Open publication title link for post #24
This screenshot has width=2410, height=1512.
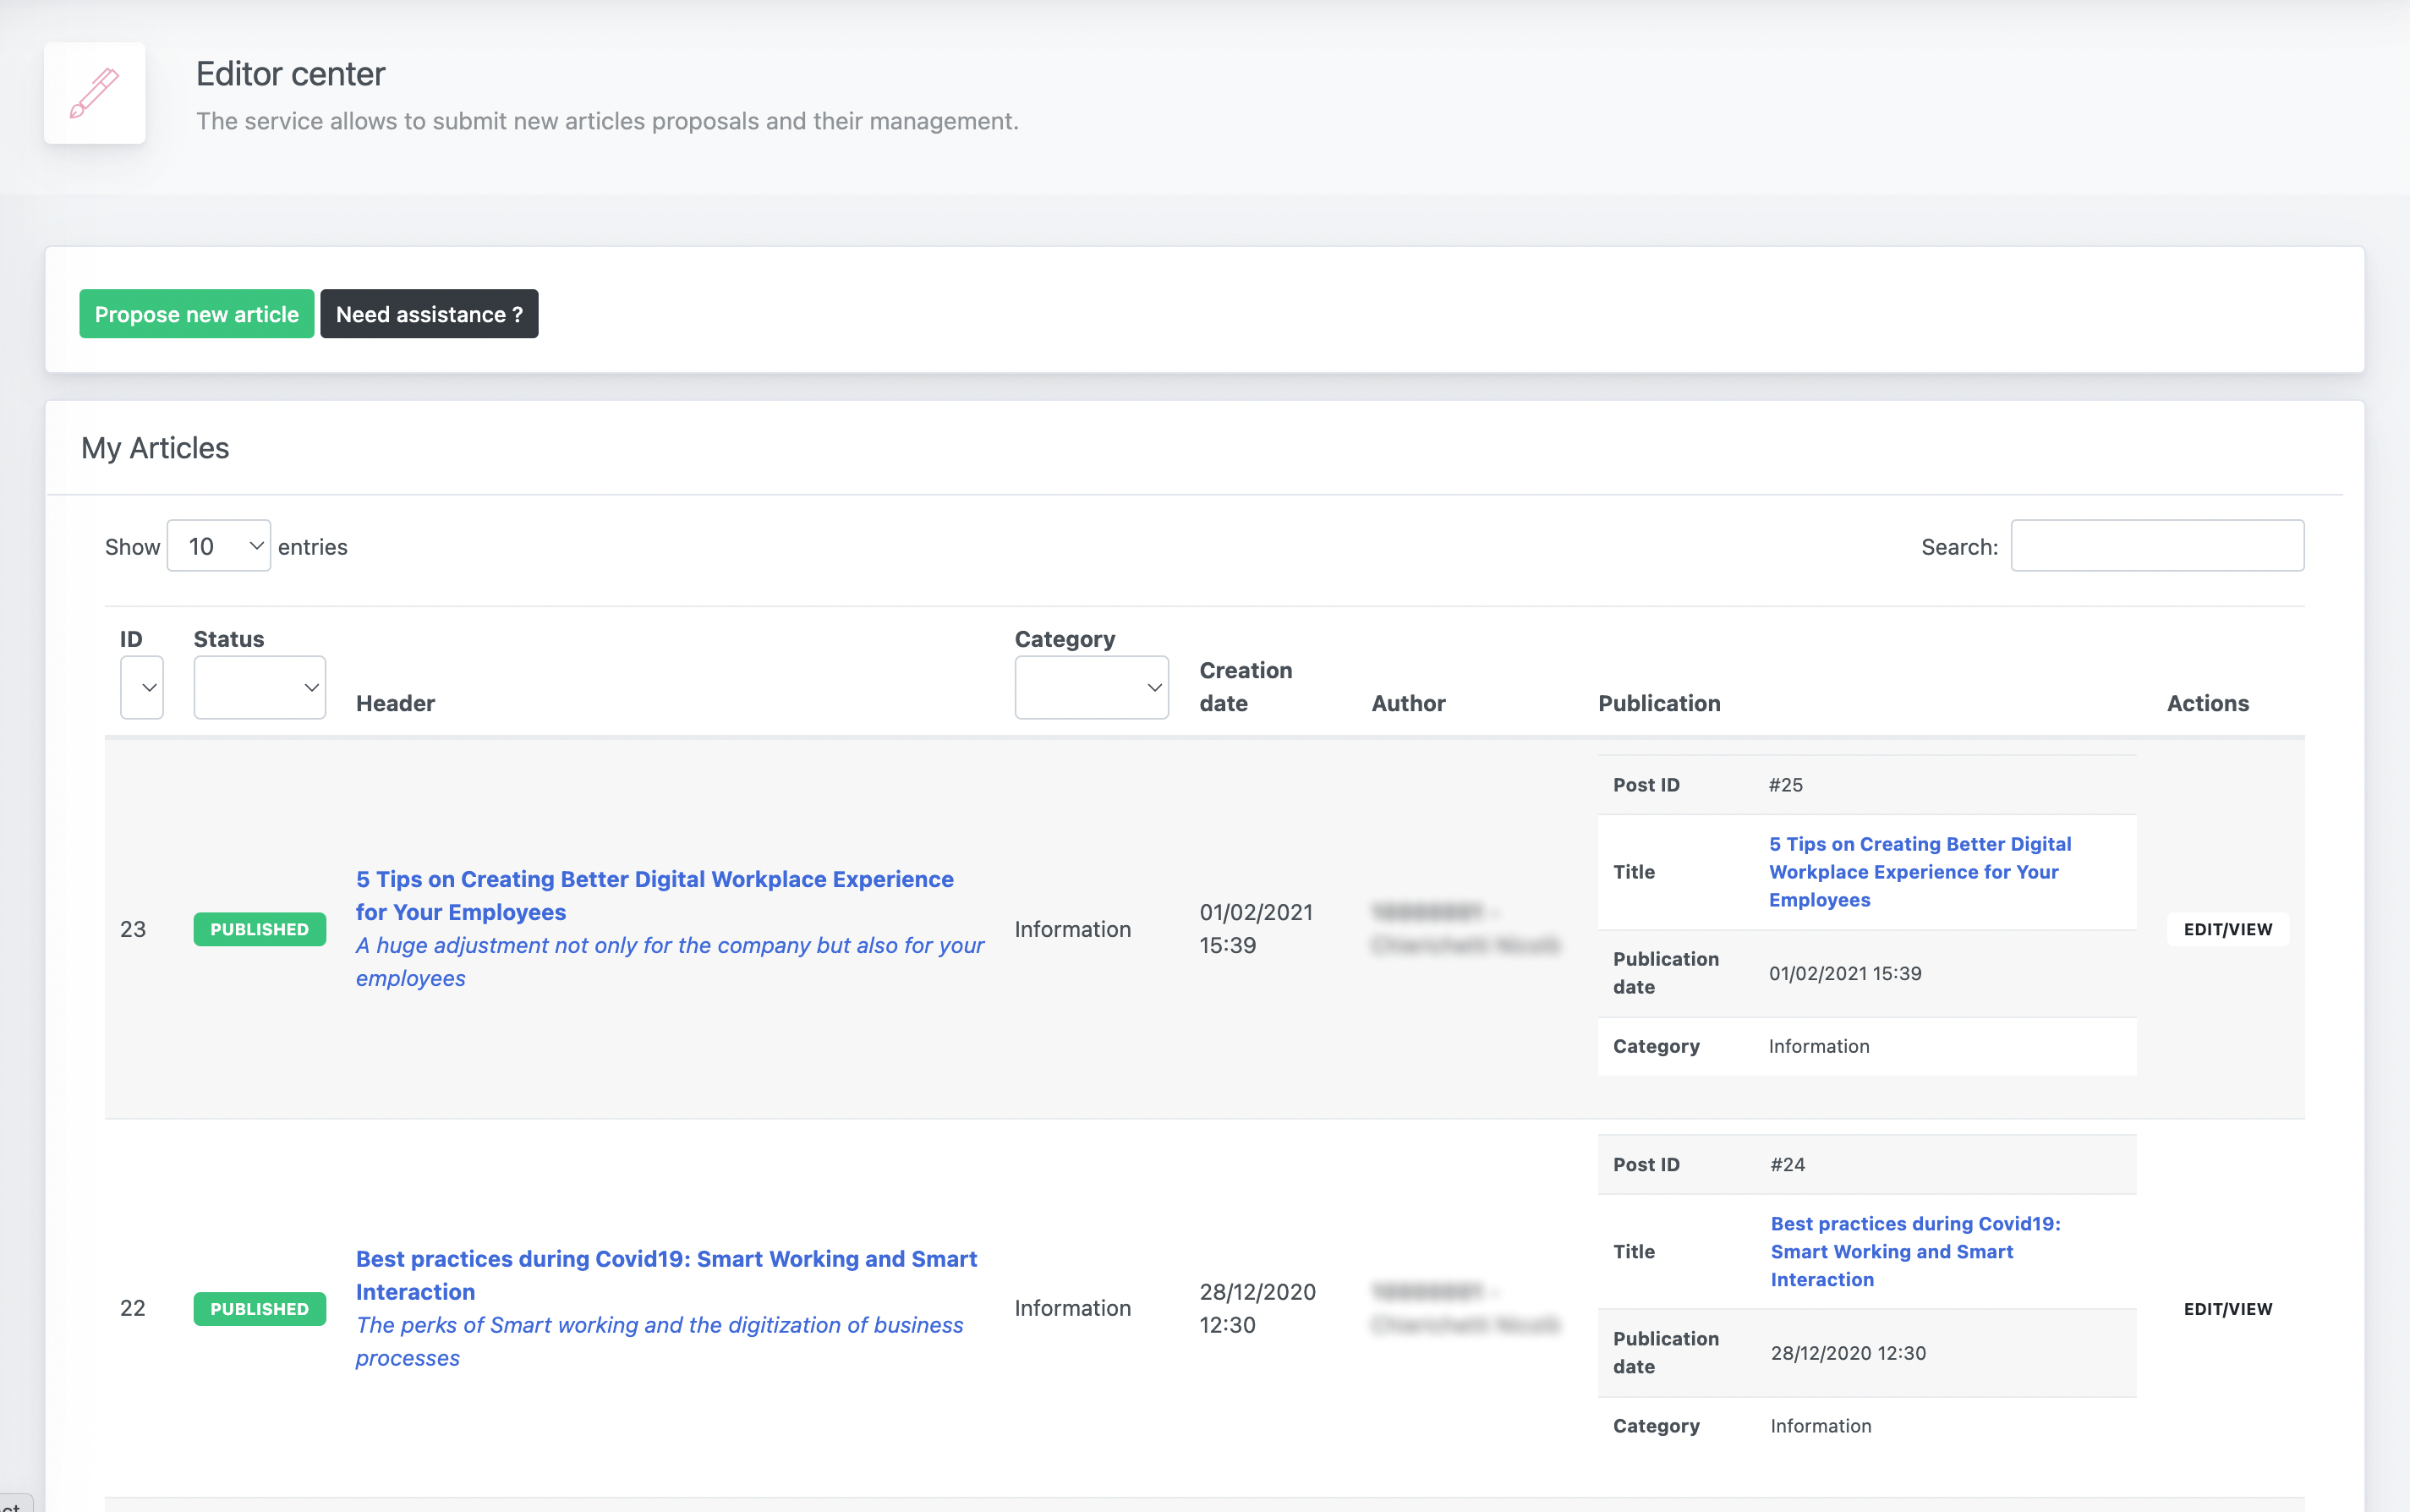click(1915, 1251)
